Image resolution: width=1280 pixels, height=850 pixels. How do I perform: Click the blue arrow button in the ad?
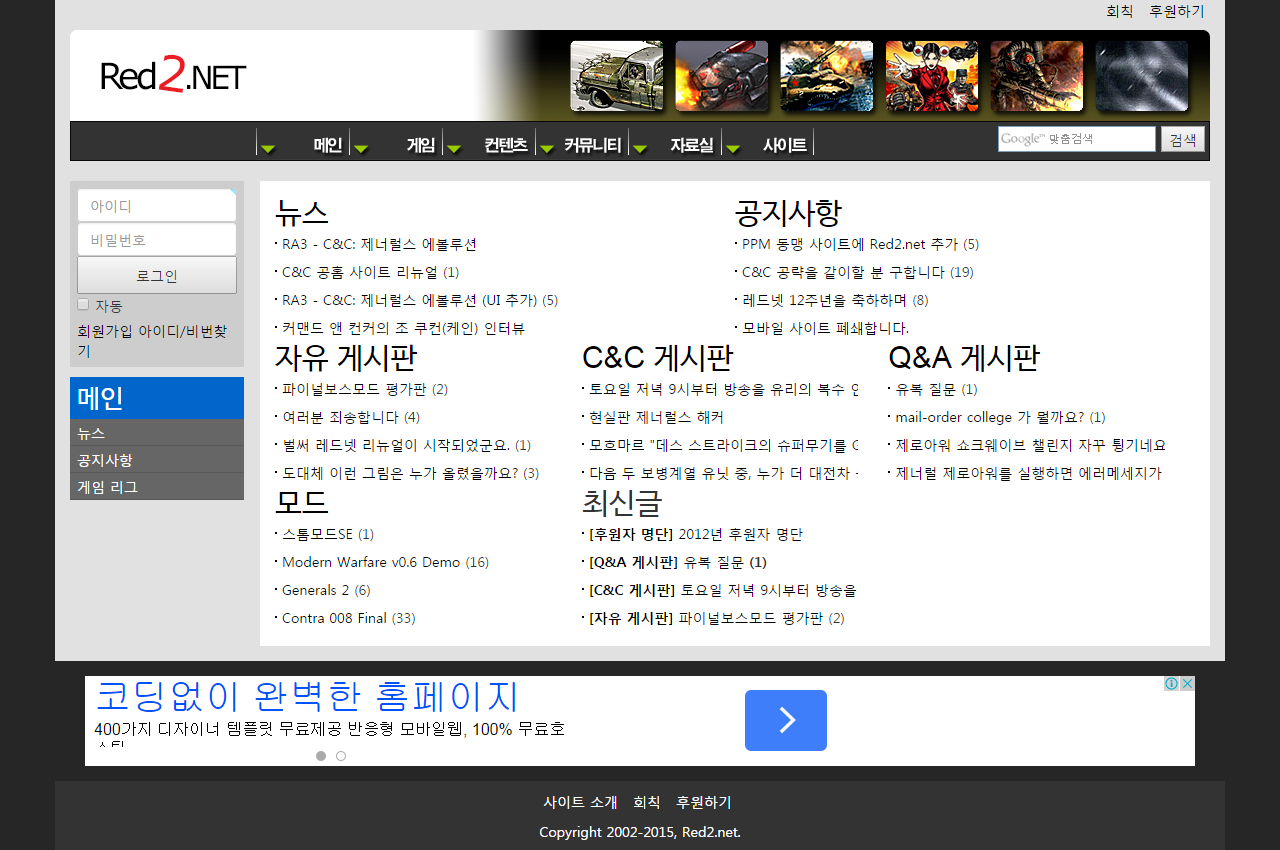786,720
